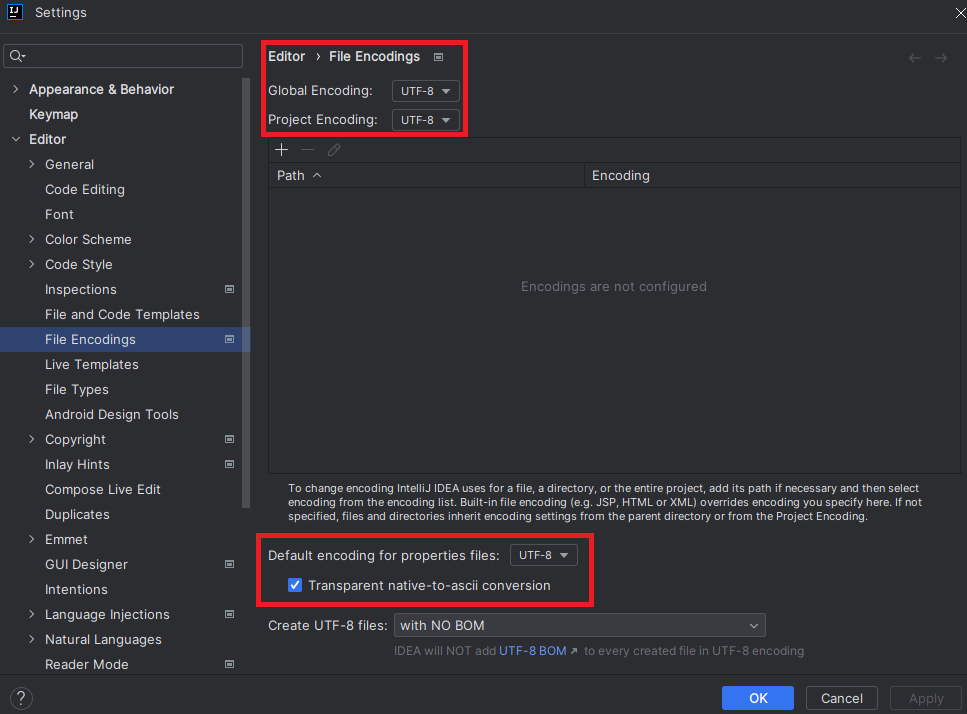Viewport: 967px width, 714px height.
Task: Click the search magnifier icon
Action: [x=17, y=56]
